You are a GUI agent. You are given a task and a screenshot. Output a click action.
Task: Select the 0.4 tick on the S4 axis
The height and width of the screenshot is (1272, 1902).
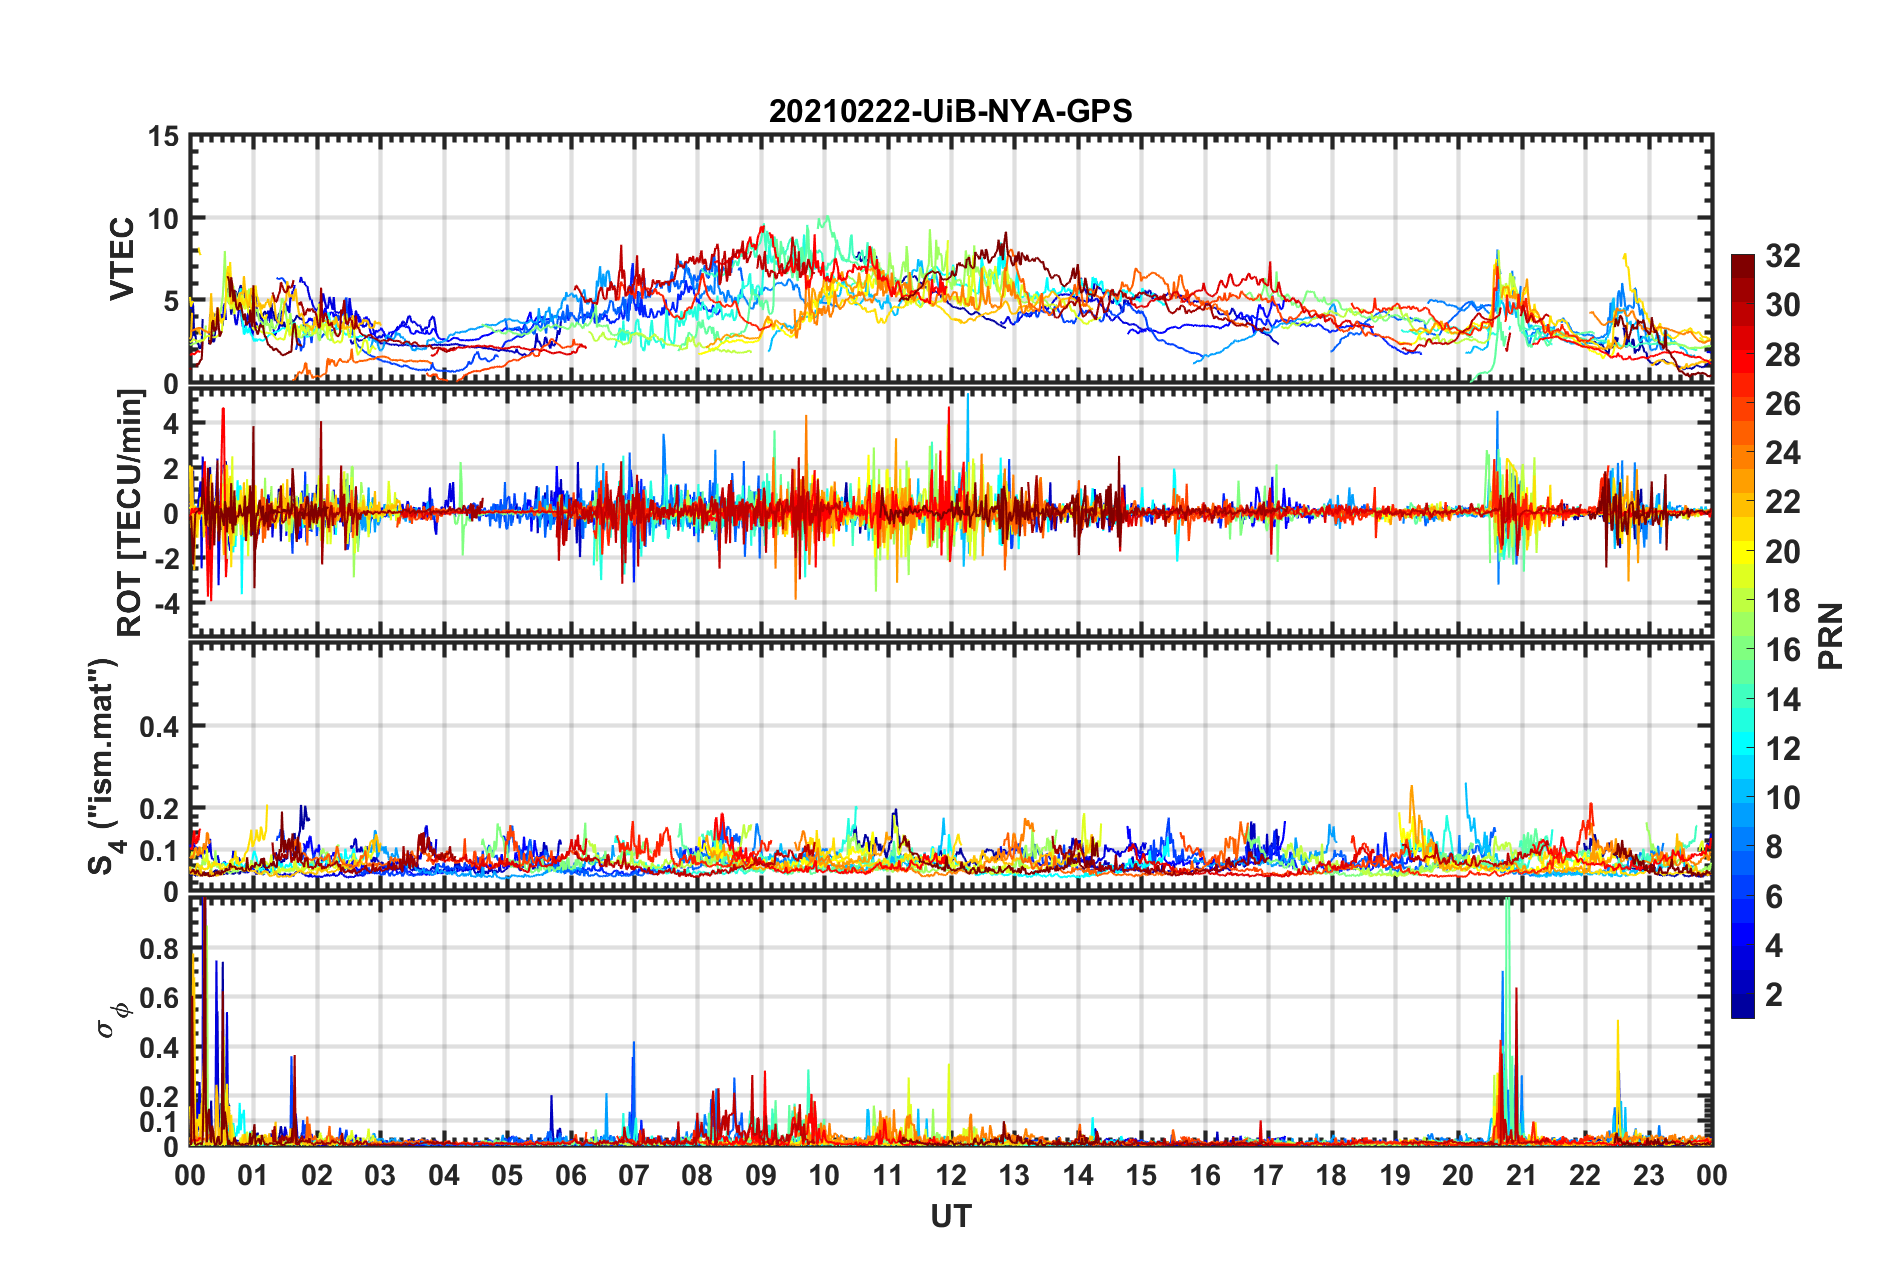(x=159, y=727)
